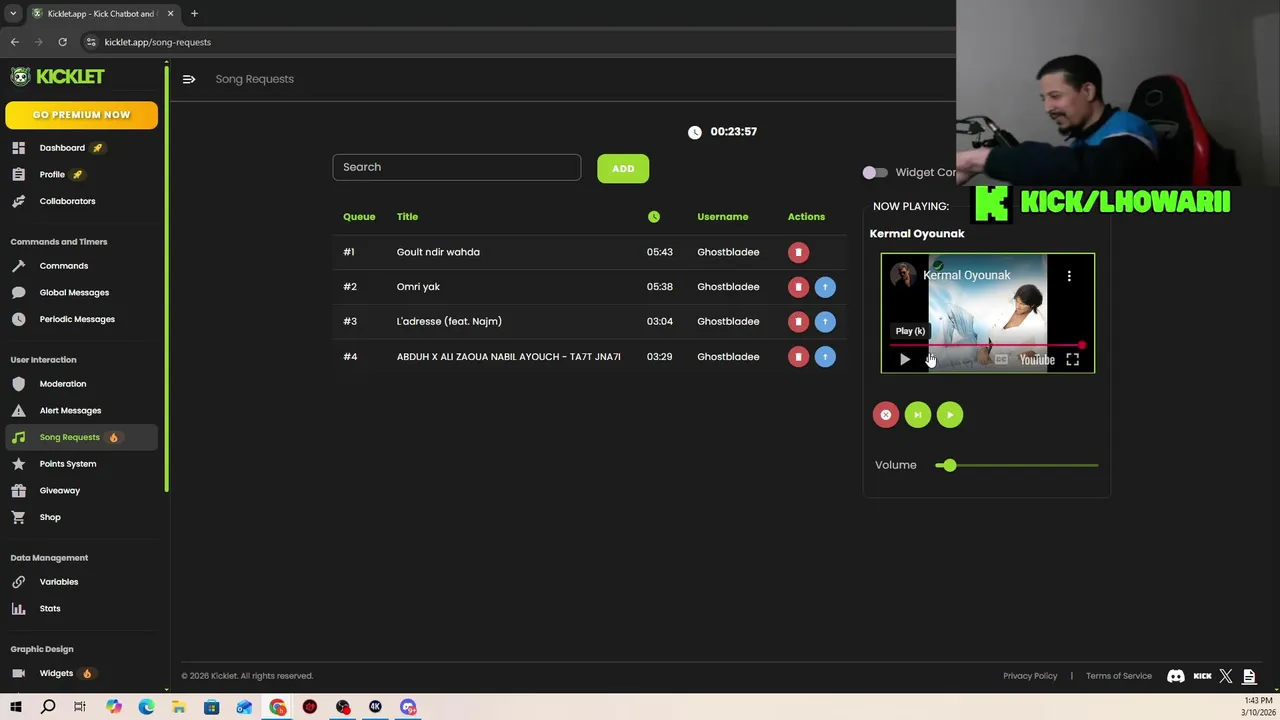
Task: Click the Stats bar chart icon
Action: click(18, 608)
